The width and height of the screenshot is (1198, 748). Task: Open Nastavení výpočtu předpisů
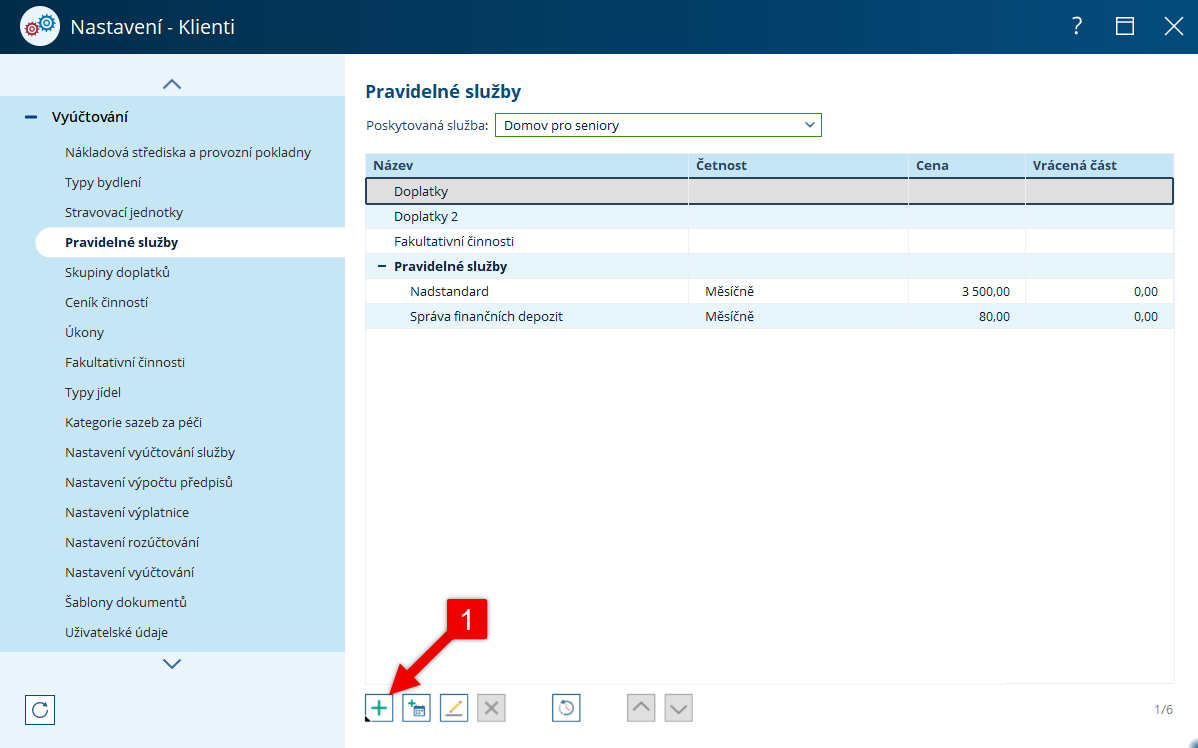(x=149, y=482)
